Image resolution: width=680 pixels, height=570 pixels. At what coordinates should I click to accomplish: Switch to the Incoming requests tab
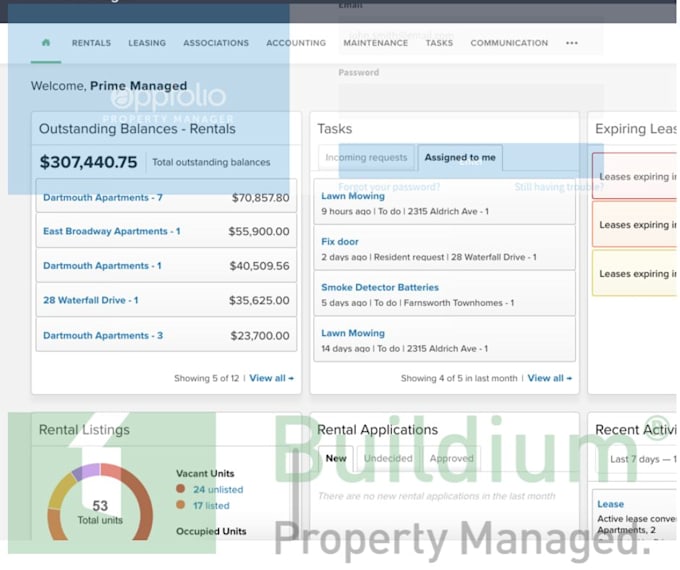point(366,157)
